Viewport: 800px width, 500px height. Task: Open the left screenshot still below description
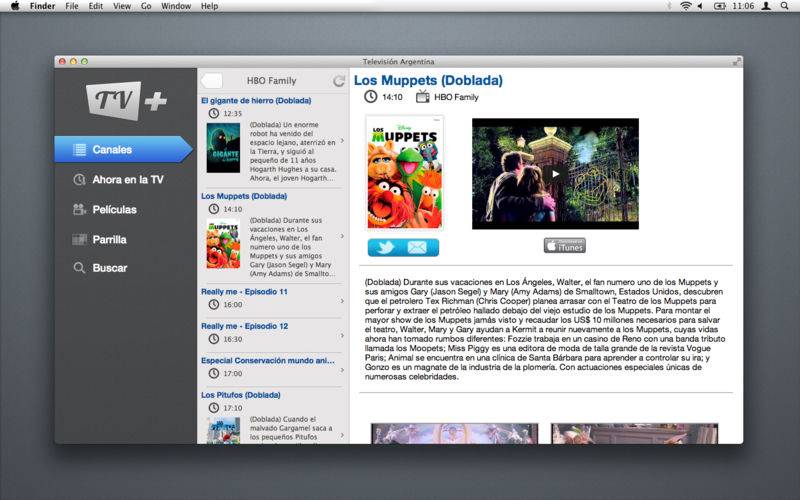[454, 433]
